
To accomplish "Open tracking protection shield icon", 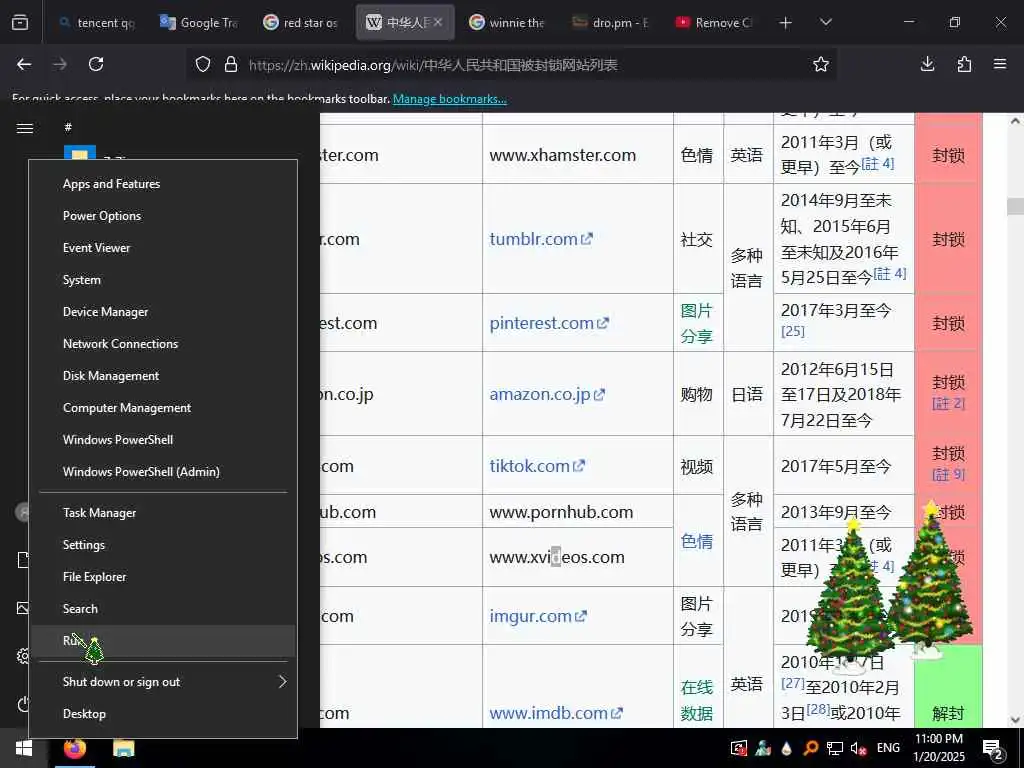I will coord(203,64).
